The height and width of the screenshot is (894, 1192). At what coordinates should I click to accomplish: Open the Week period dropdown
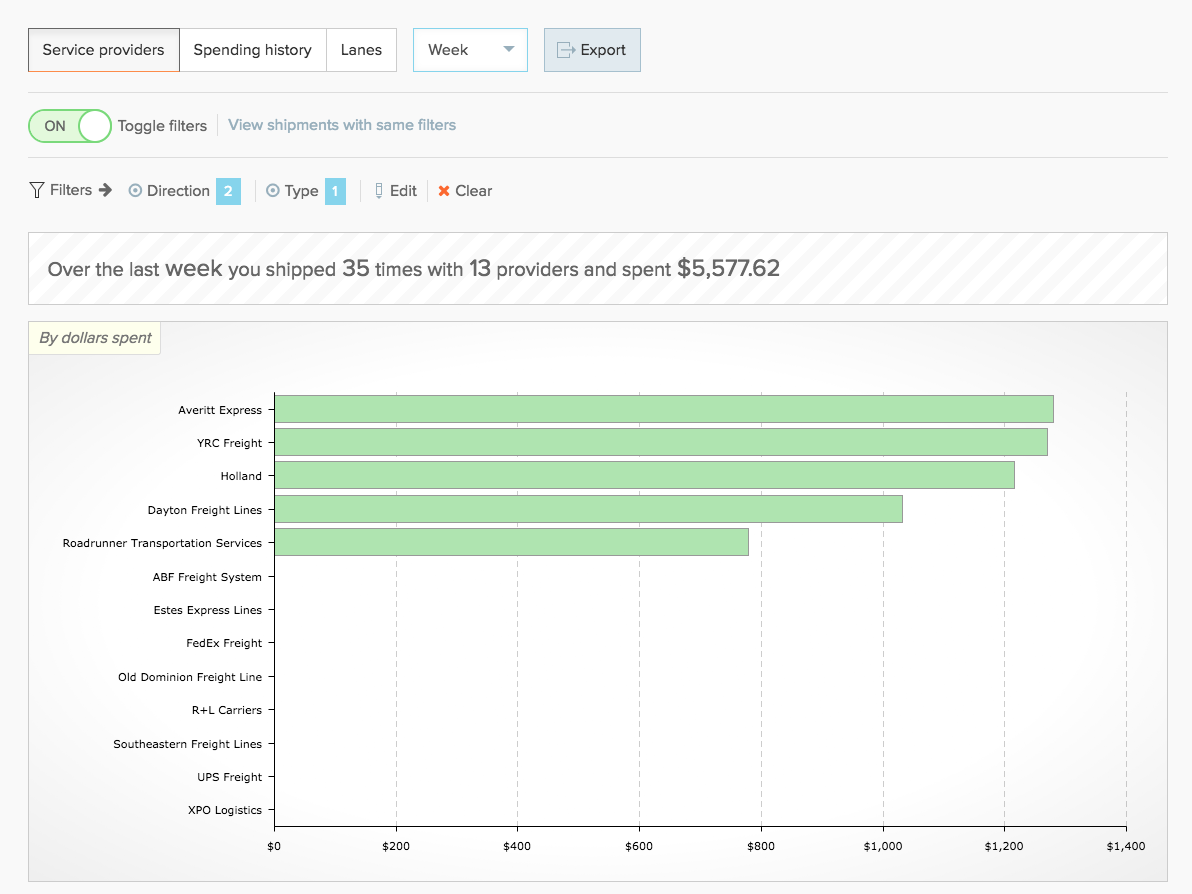(470, 50)
